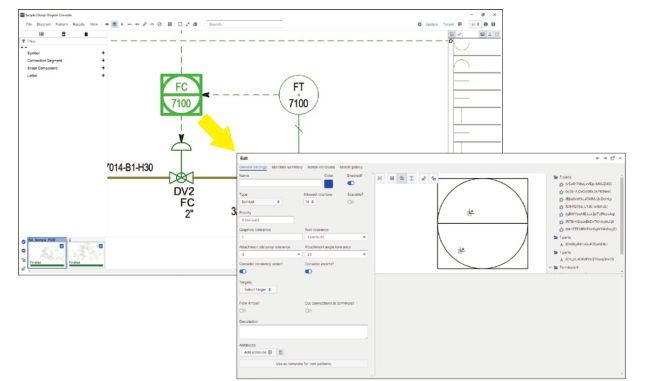This screenshot has width=650, height=381.
Task: Turn on the Scalable switch
Action: point(351,202)
